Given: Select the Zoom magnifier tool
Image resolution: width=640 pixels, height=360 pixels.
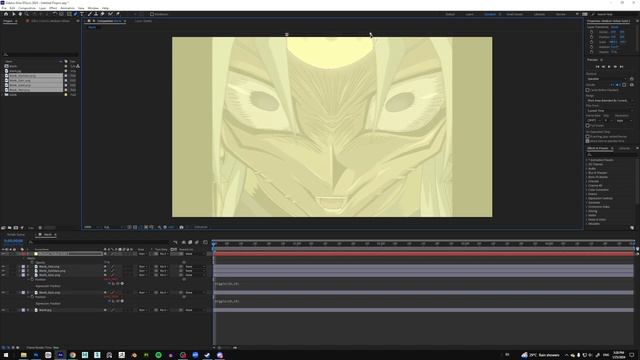Looking at the screenshot, I should point(27,14).
